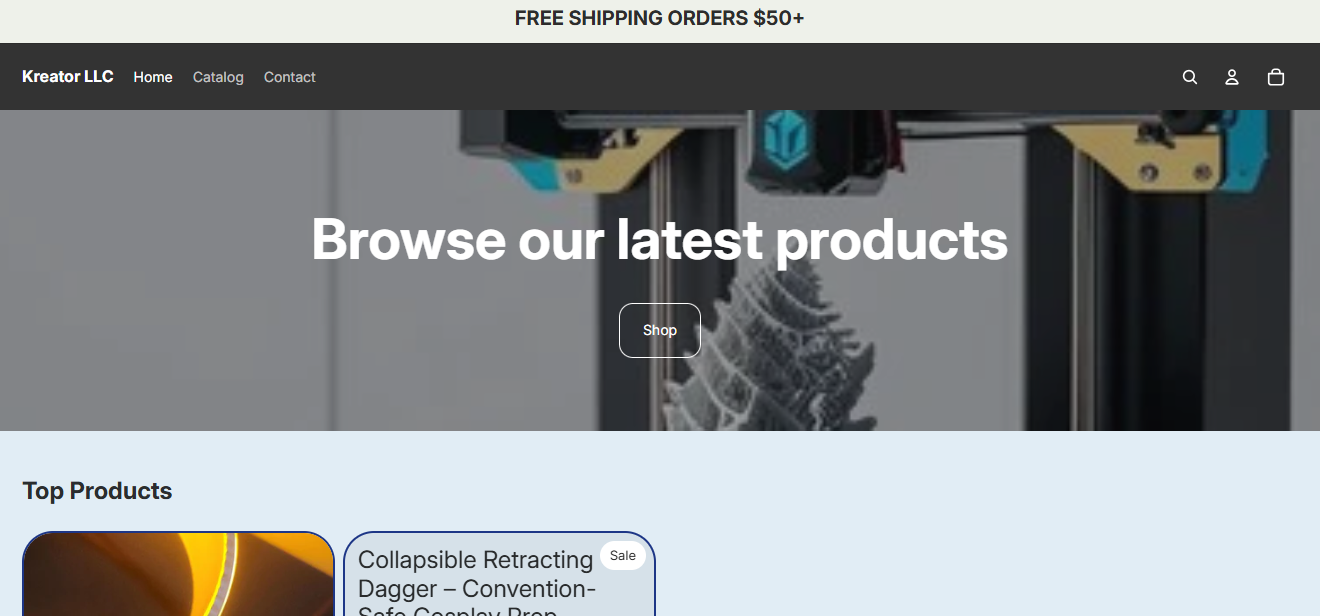The height and width of the screenshot is (616, 1320).
Task: Open the Contact page link
Action: click(290, 77)
